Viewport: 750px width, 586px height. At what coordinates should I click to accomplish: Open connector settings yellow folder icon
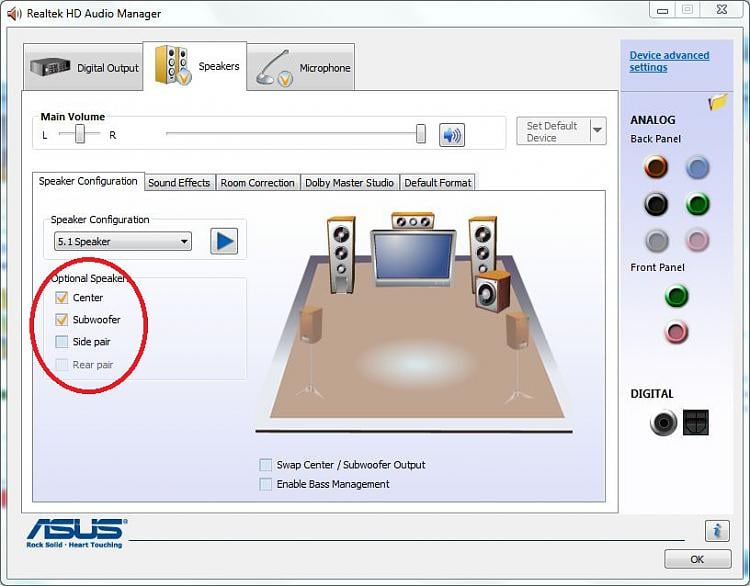[x=718, y=101]
